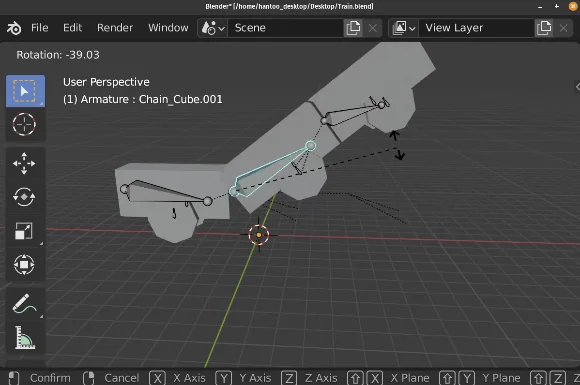Screen dimensions: 580x385
Task: Click X Axis constraint in status bar
Action: tap(178, 378)
